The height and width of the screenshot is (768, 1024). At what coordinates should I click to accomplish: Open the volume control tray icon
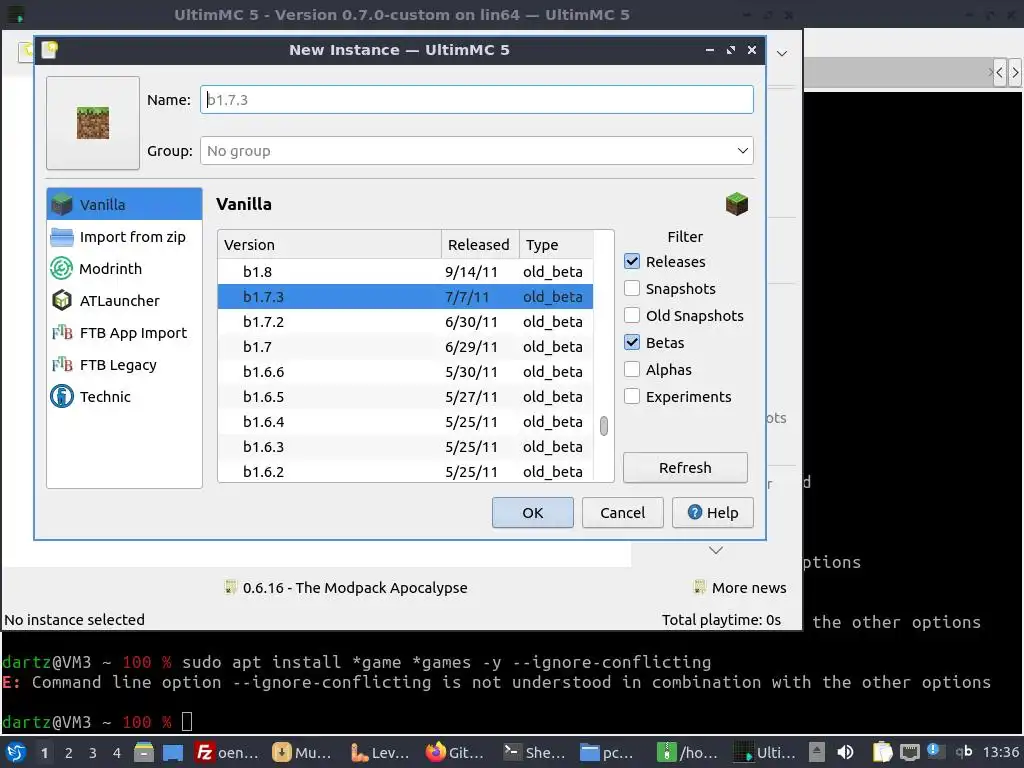click(845, 752)
